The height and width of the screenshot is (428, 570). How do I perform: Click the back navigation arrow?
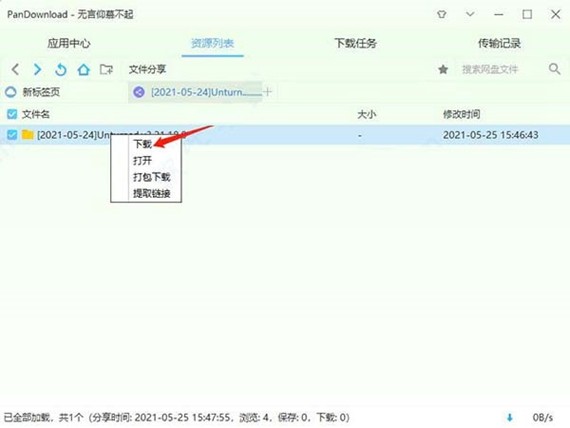(x=15, y=69)
